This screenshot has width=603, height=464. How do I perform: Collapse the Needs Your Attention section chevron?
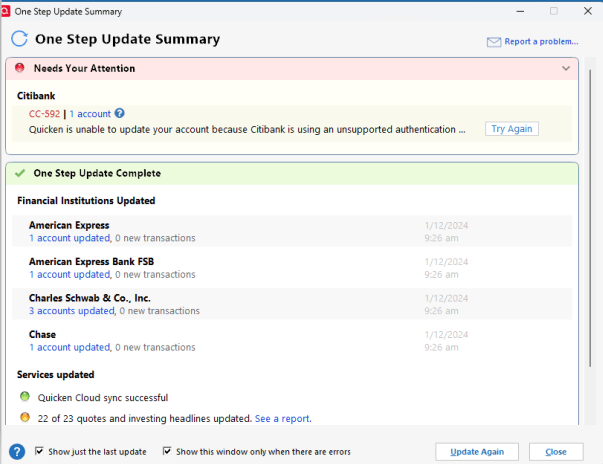point(566,68)
